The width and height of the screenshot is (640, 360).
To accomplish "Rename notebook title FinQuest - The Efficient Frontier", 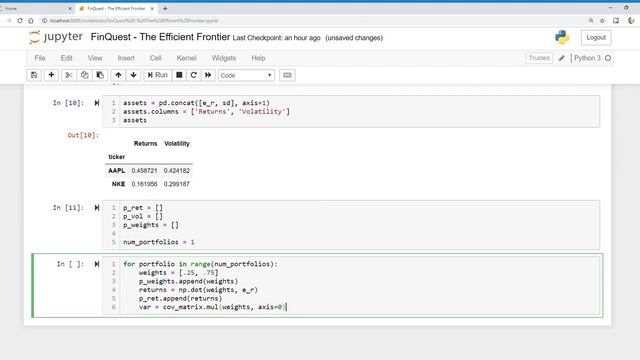I will coord(160,37).
